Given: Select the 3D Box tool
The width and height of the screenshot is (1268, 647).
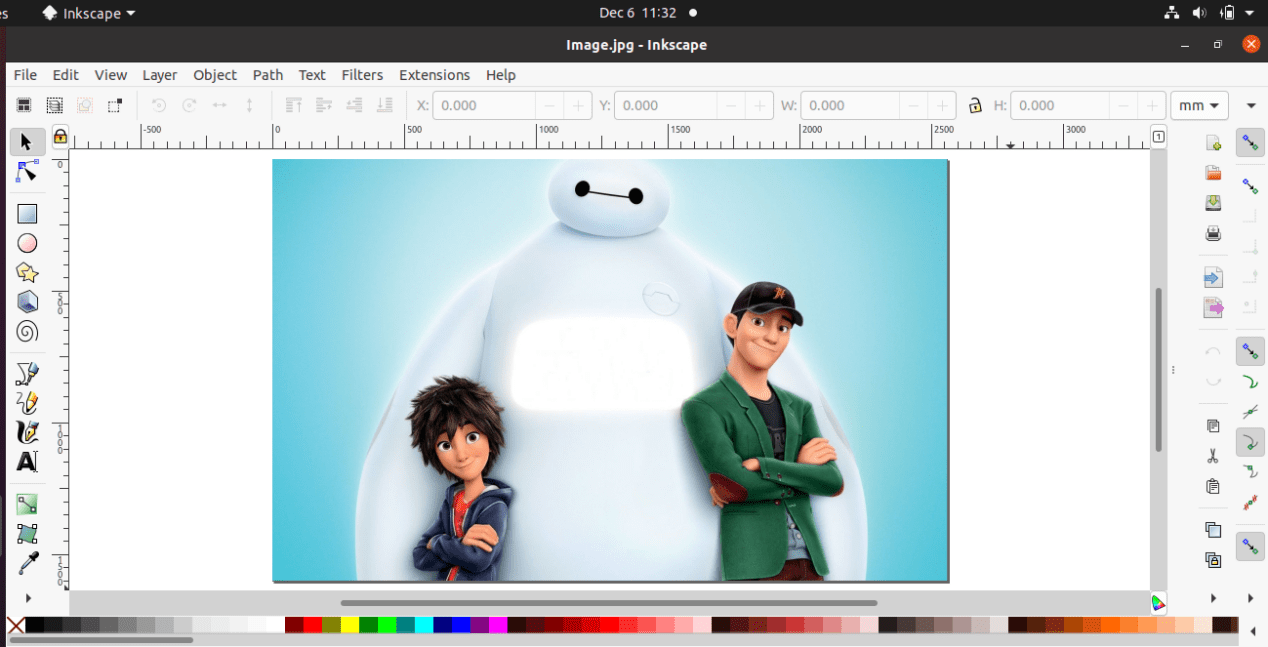Looking at the screenshot, I should click(27, 302).
